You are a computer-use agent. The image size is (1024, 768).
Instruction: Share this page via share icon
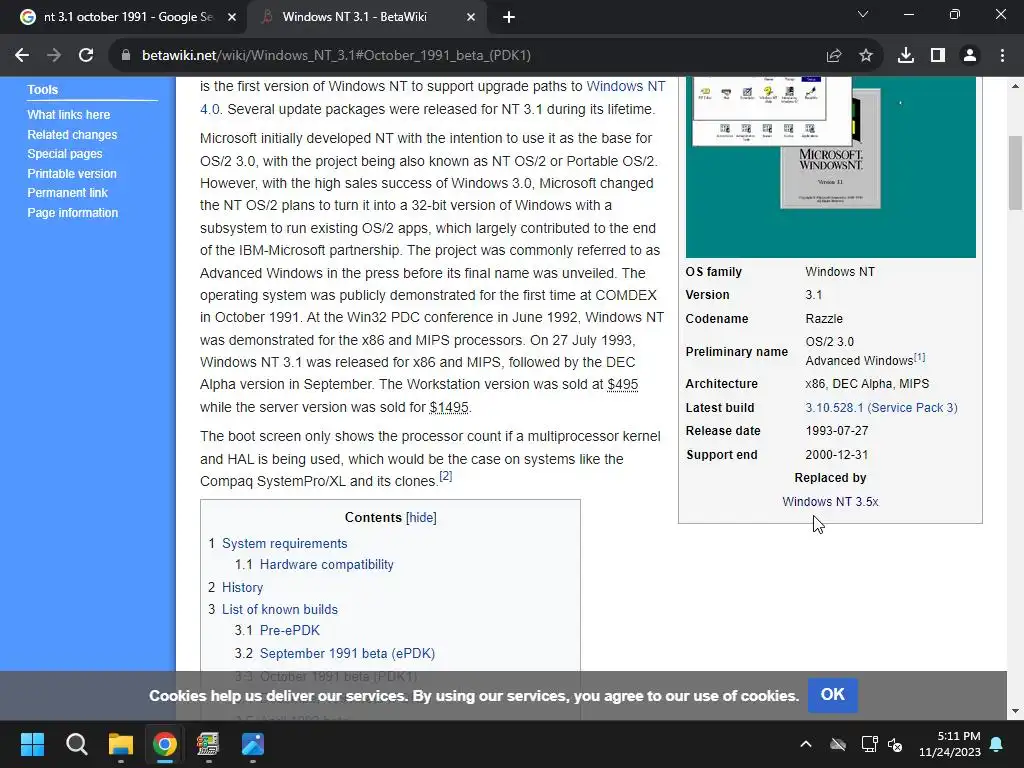[834, 56]
